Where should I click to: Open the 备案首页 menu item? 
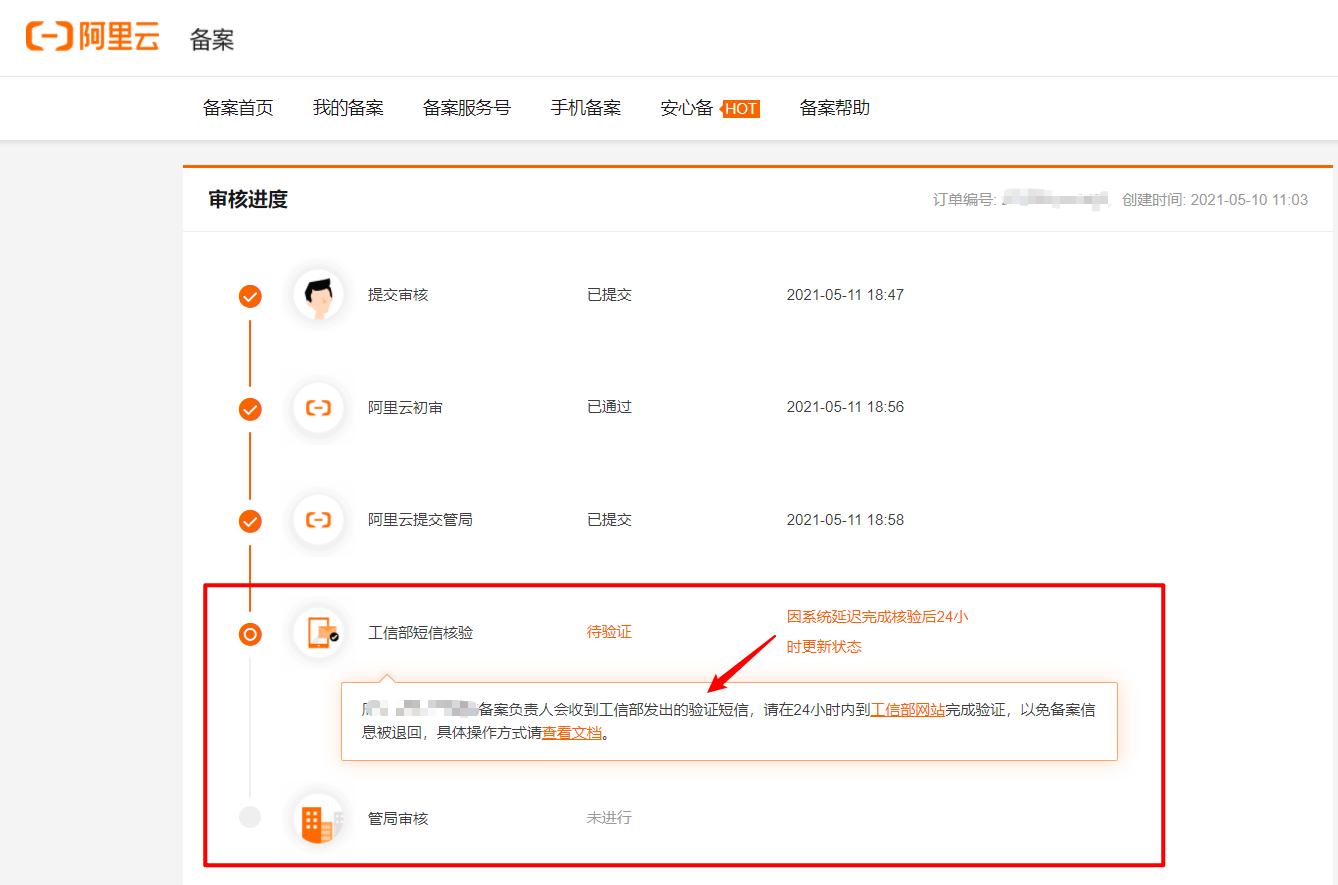click(238, 108)
